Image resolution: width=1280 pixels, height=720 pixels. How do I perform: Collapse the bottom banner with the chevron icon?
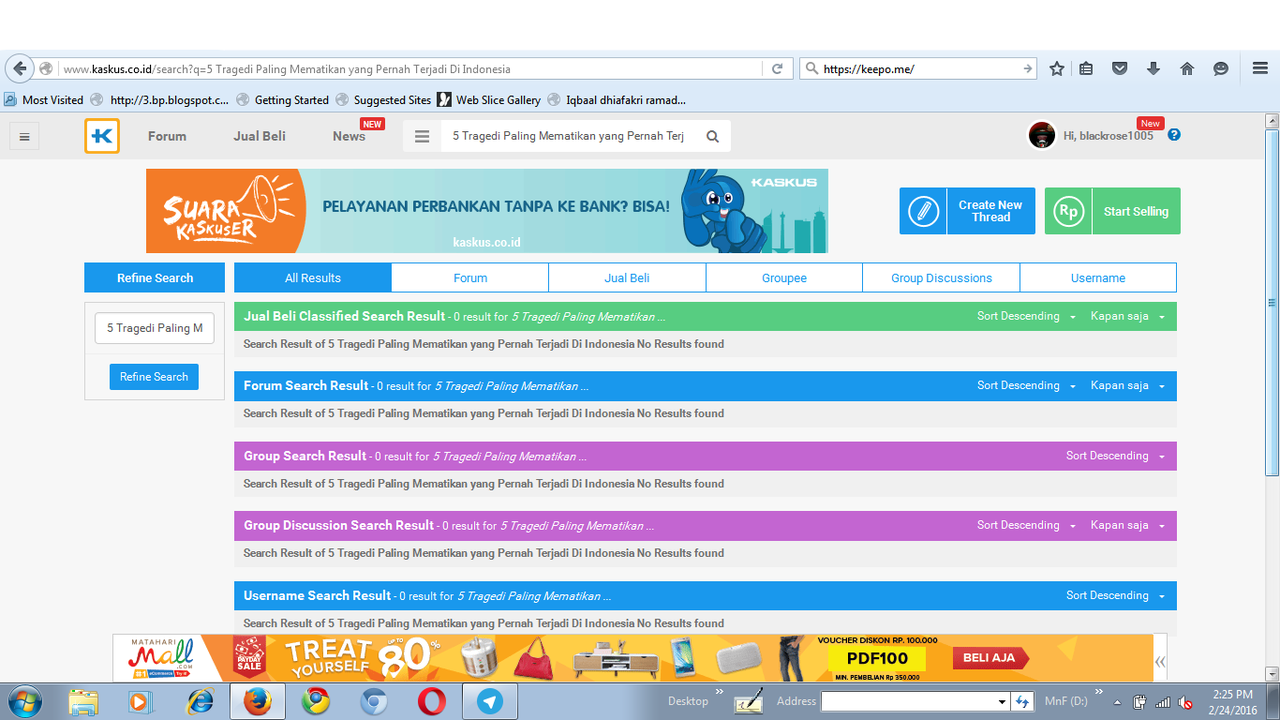(1160, 661)
